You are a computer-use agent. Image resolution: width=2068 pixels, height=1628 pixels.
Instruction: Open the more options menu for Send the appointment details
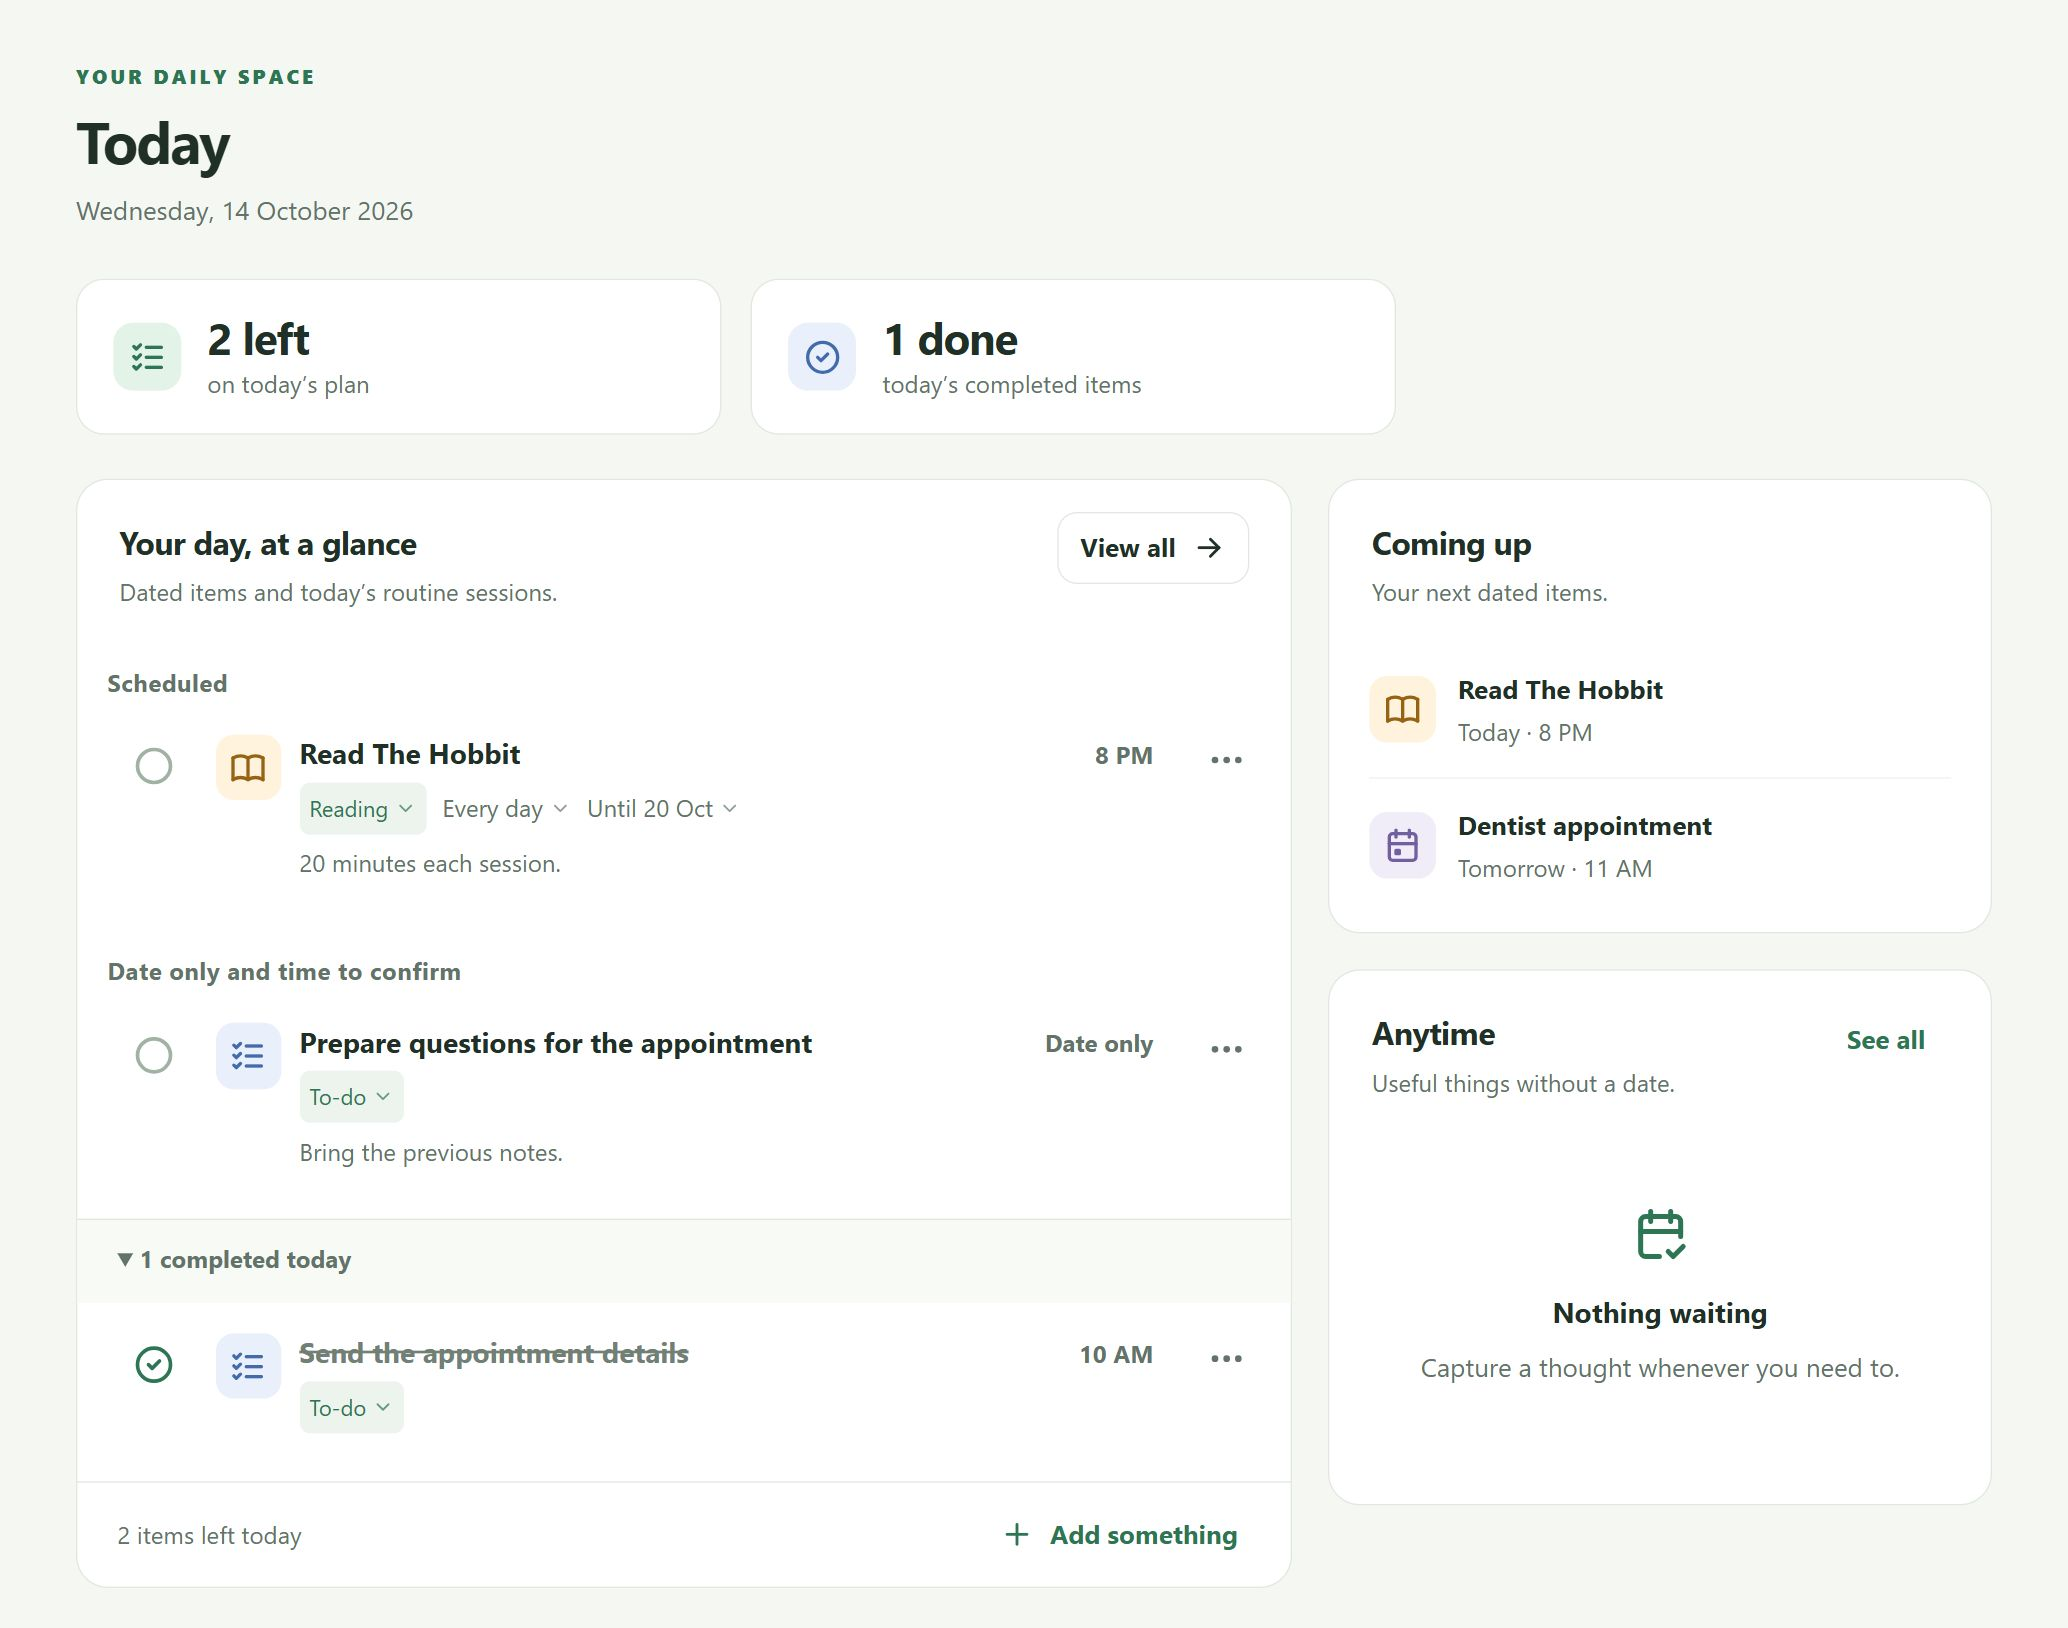coord(1226,1358)
